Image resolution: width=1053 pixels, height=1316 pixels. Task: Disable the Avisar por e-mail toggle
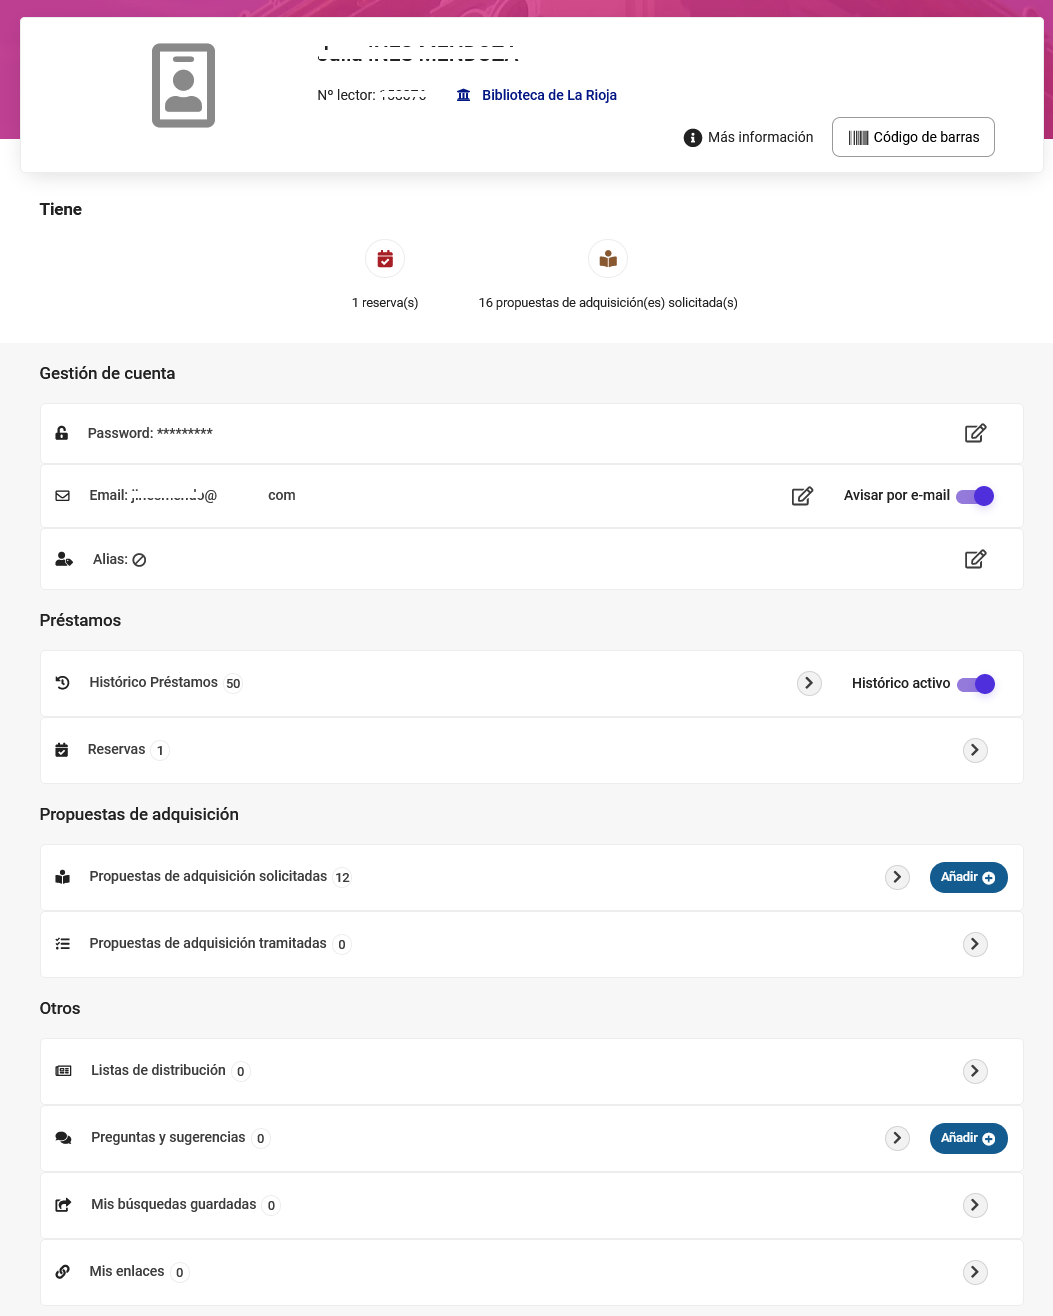[975, 496]
